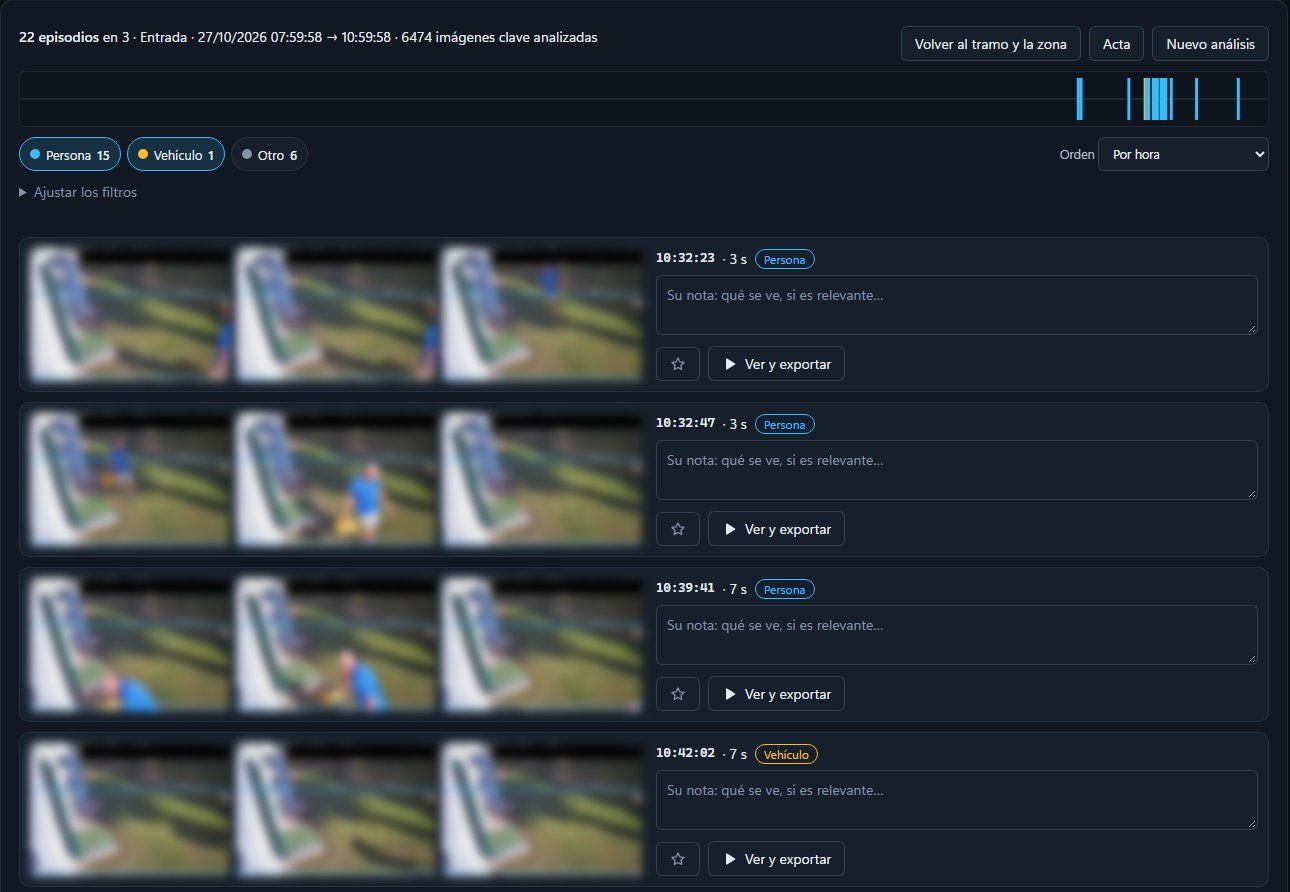Image resolution: width=1290 pixels, height=892 pixels.
Task: Focus the note field for 10:32:23 episode
Action: point(956,305)
